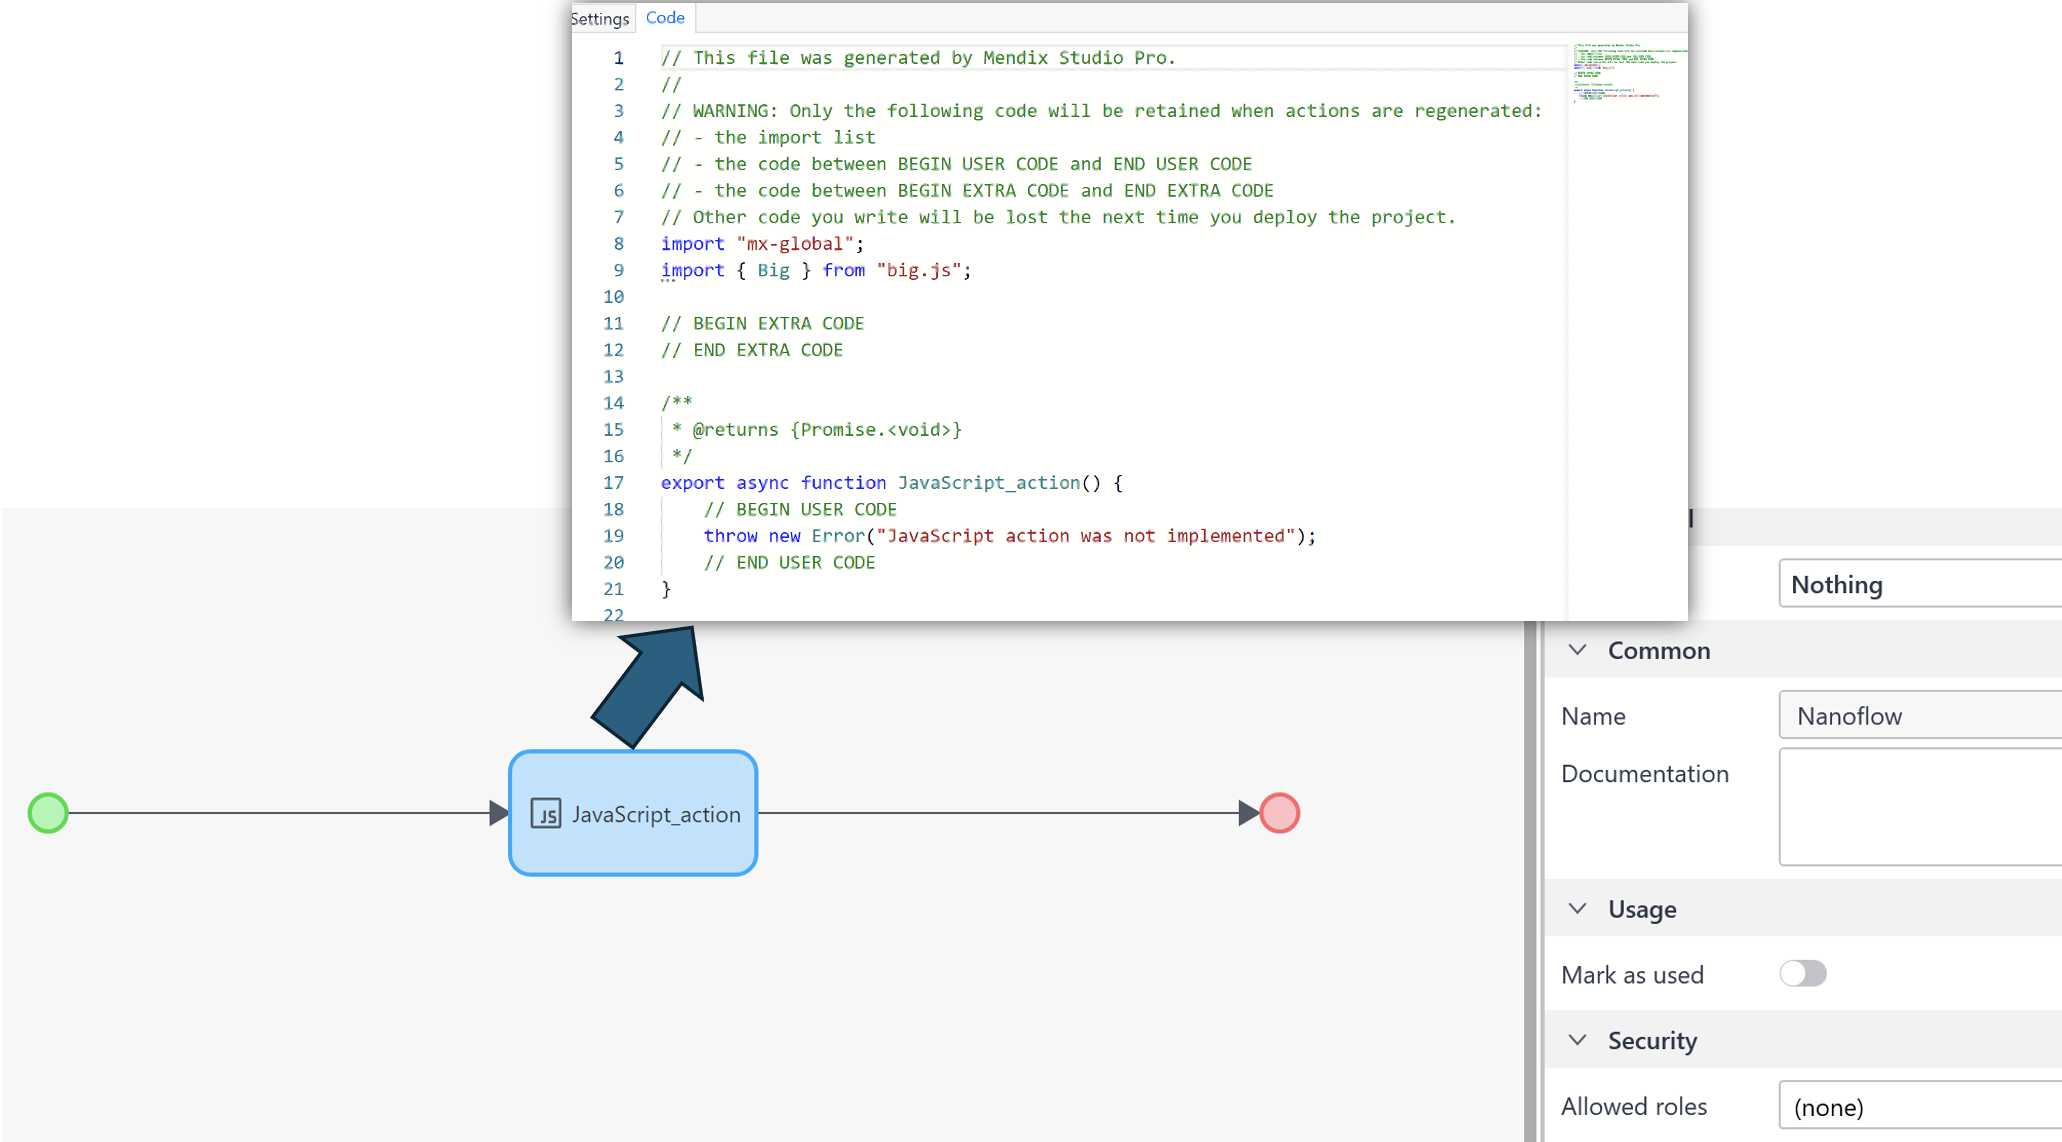
Task: Click the JS icon in JavaScript_action activity
Action: [545, 814]
